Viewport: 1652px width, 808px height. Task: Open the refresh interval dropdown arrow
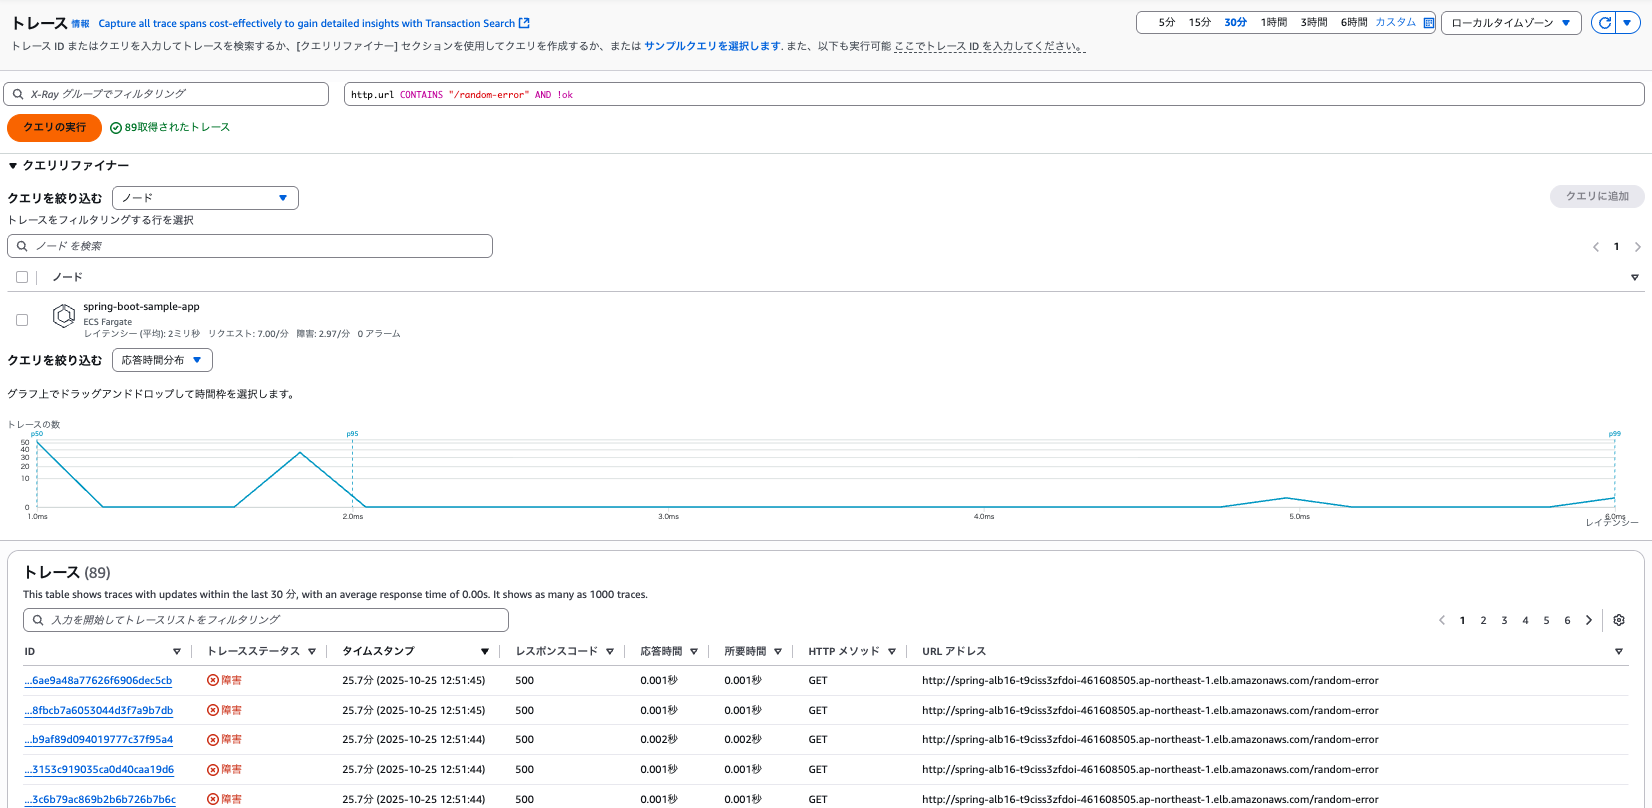click(1627, 23)
